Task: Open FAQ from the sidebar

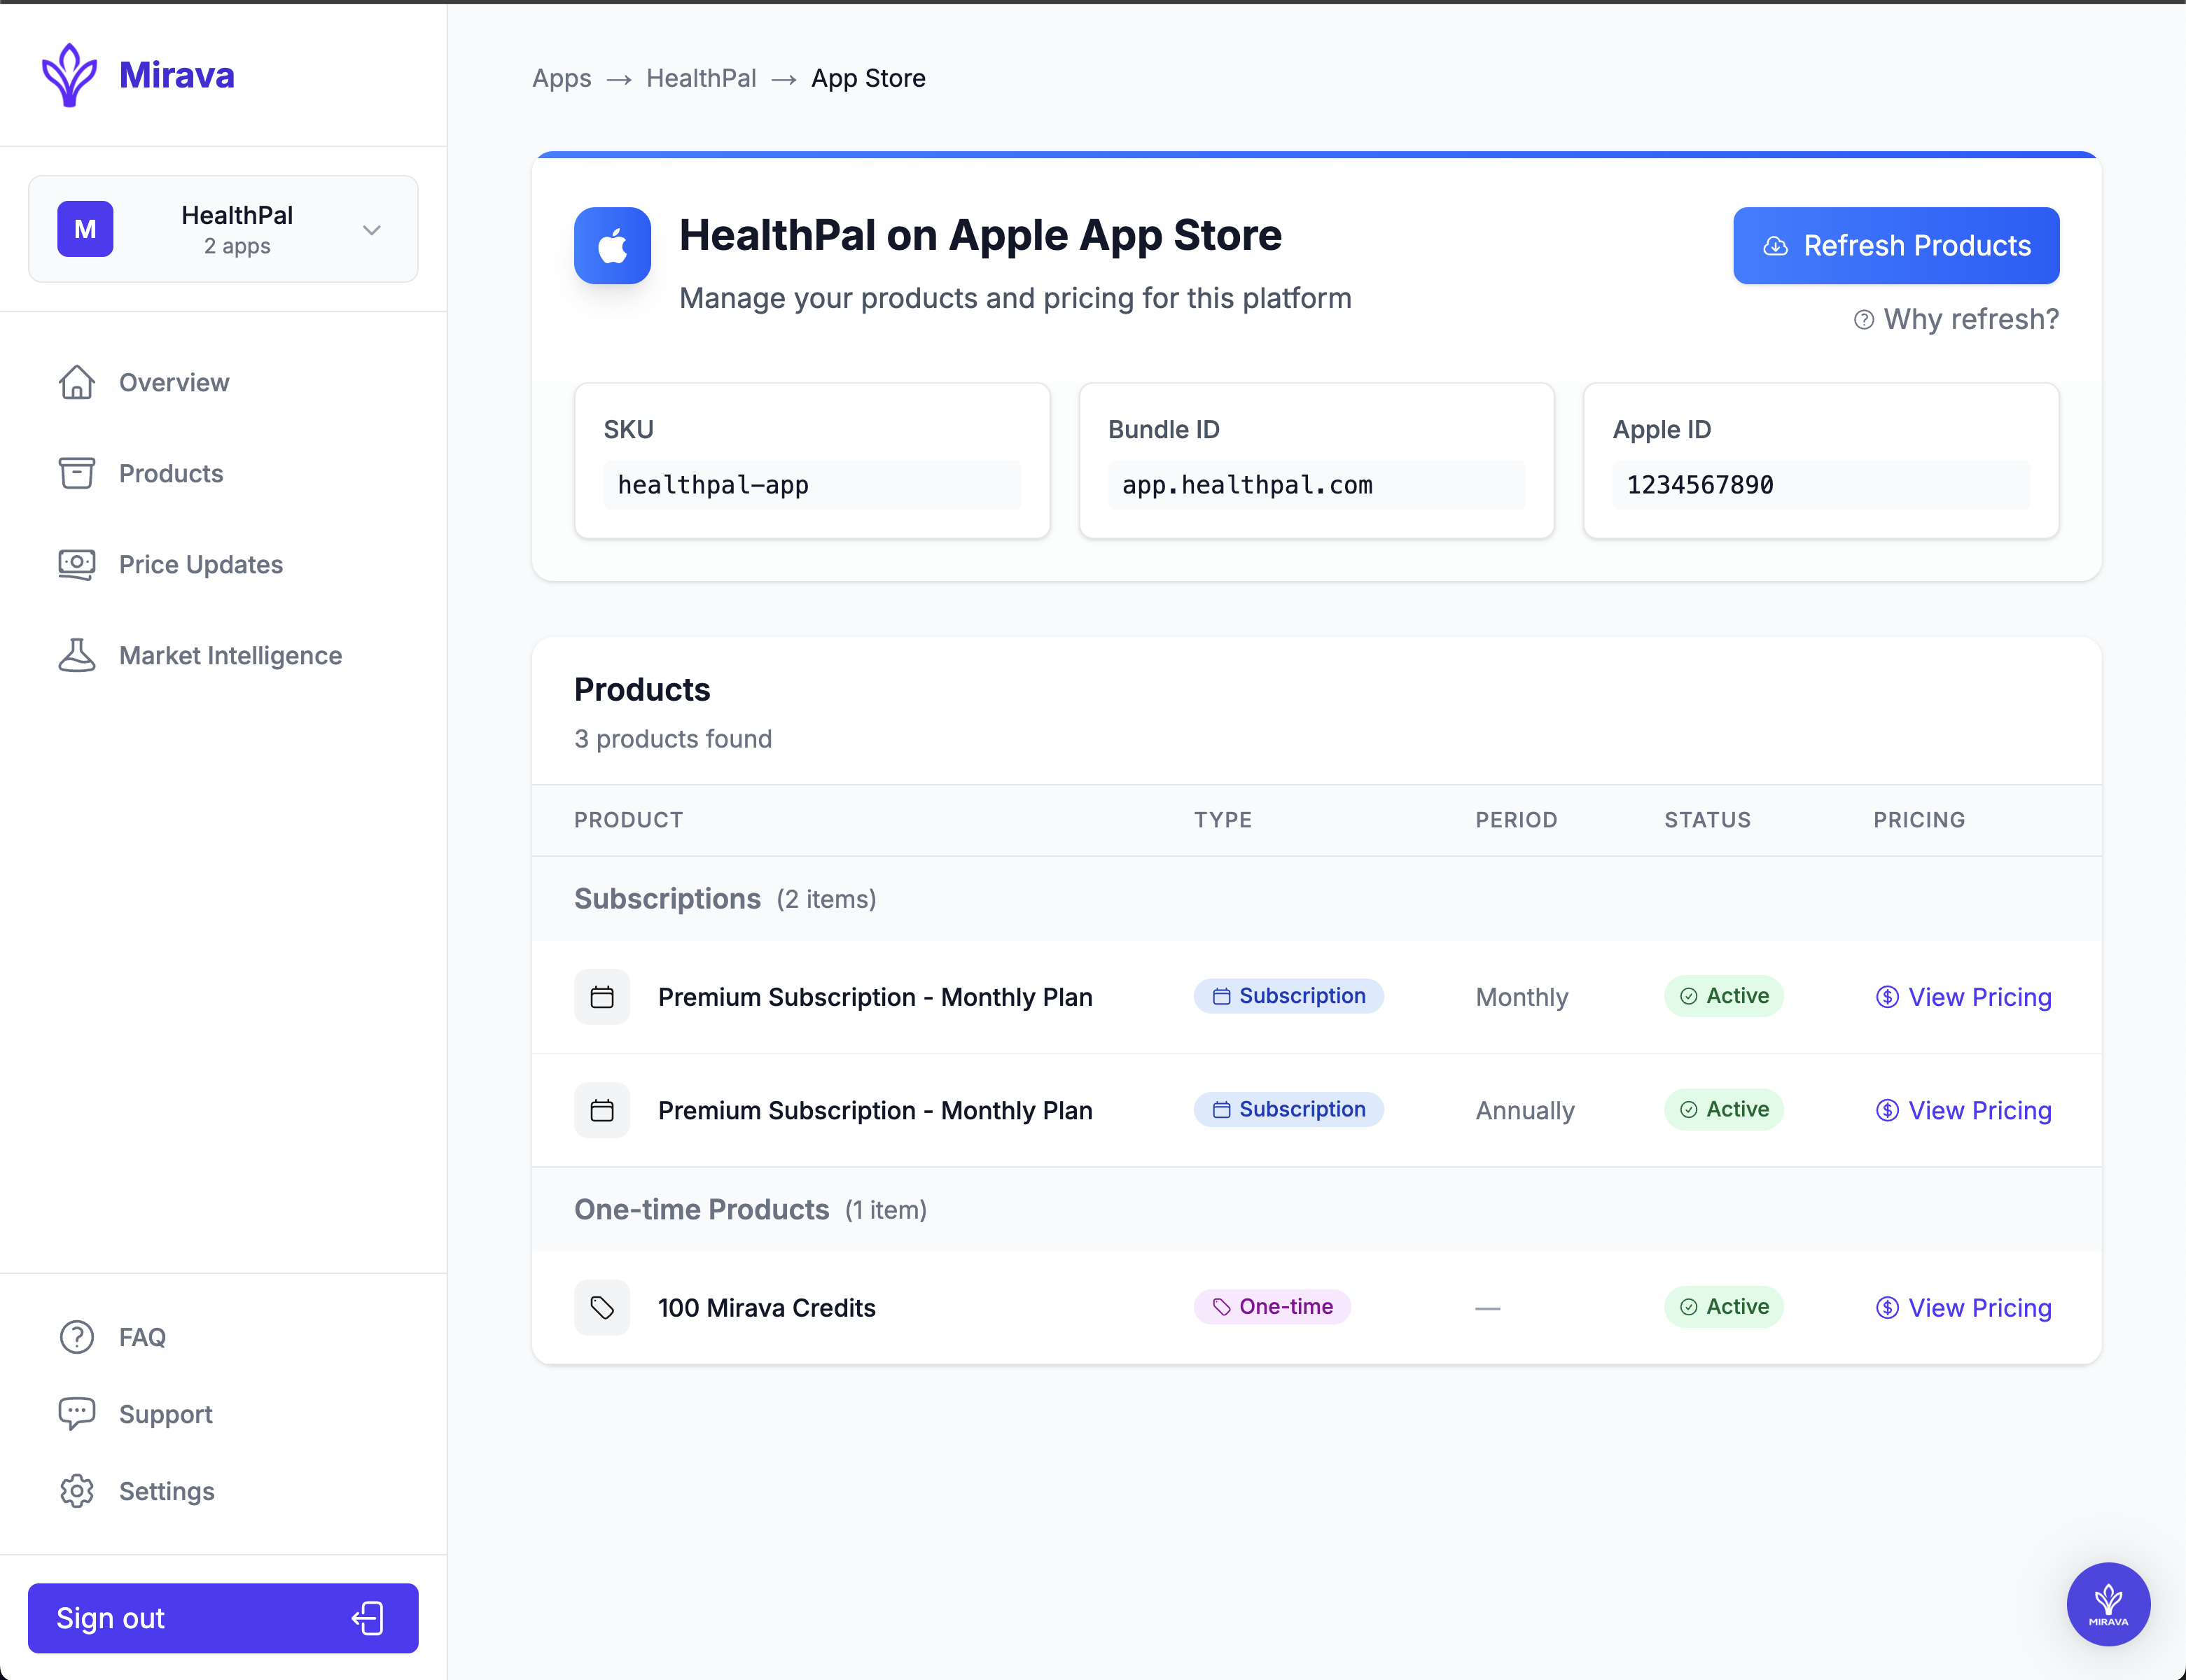Action: tap(142, 1337)
